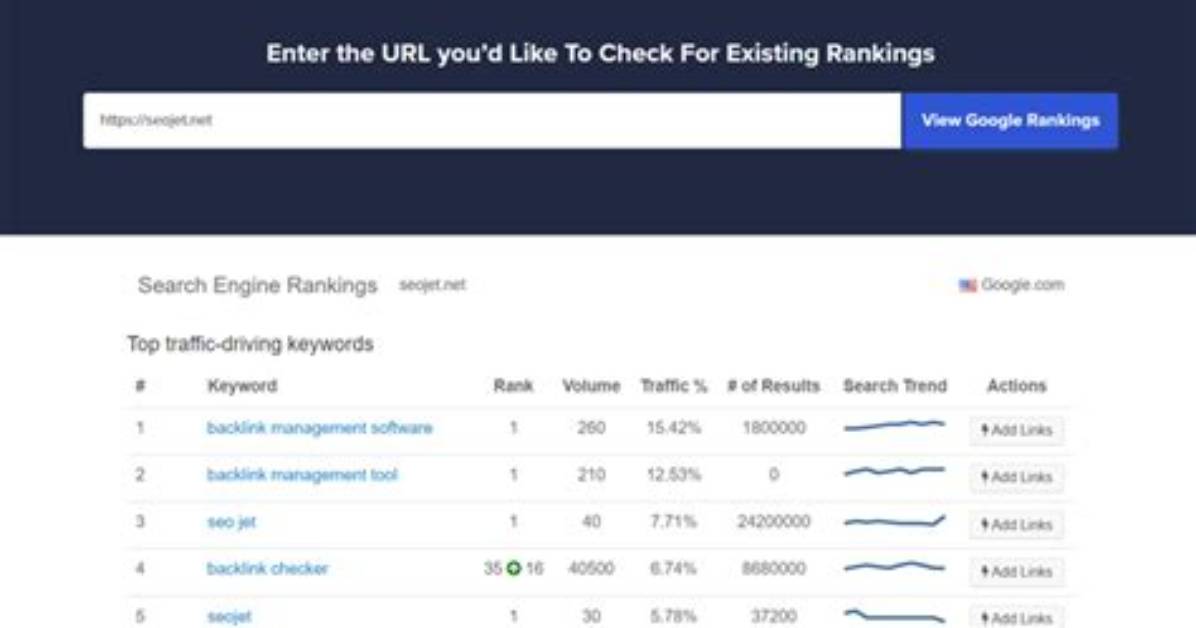Add Links for backlink management tool
The width and height of the screenshot is (1196, 628).
(1017, 477)
